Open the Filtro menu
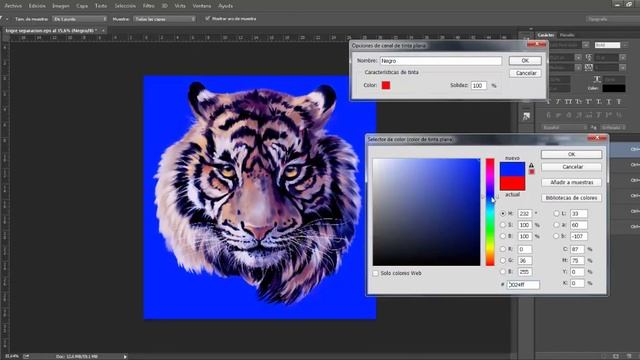Screen dimensions: 640x360 [x=149, y=6]
